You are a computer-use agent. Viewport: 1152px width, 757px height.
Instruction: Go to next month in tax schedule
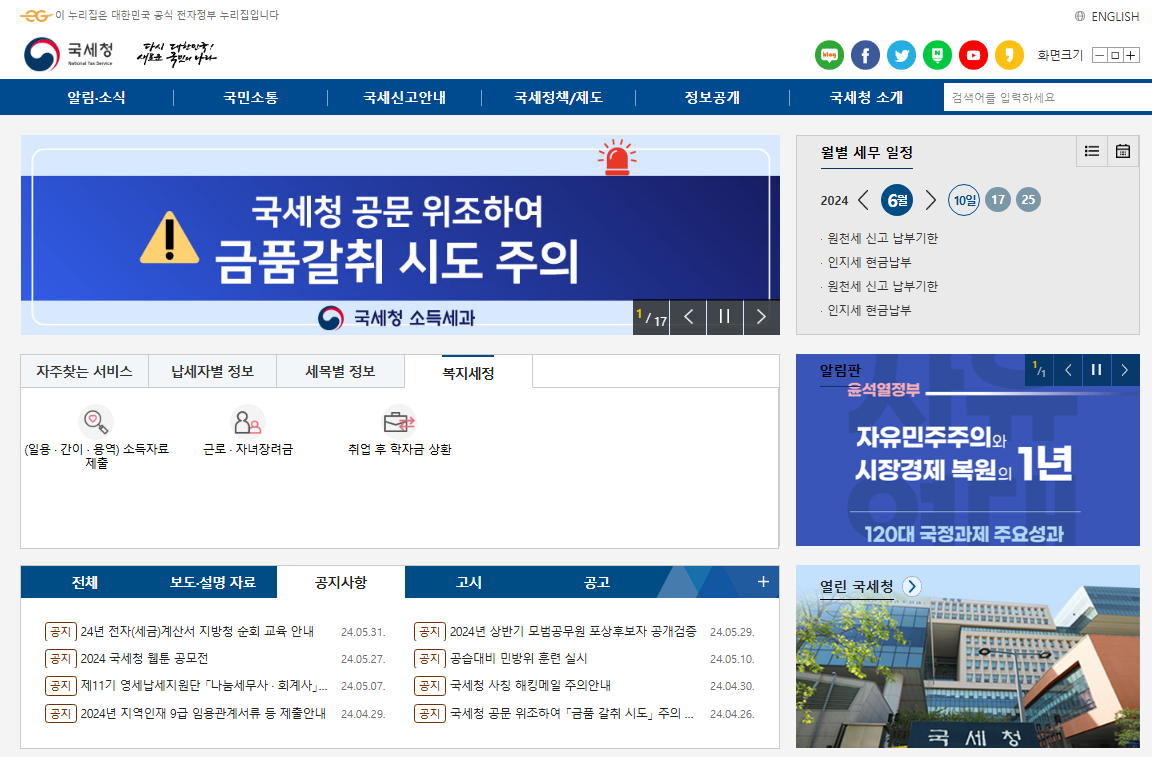[x=930, y=200]
